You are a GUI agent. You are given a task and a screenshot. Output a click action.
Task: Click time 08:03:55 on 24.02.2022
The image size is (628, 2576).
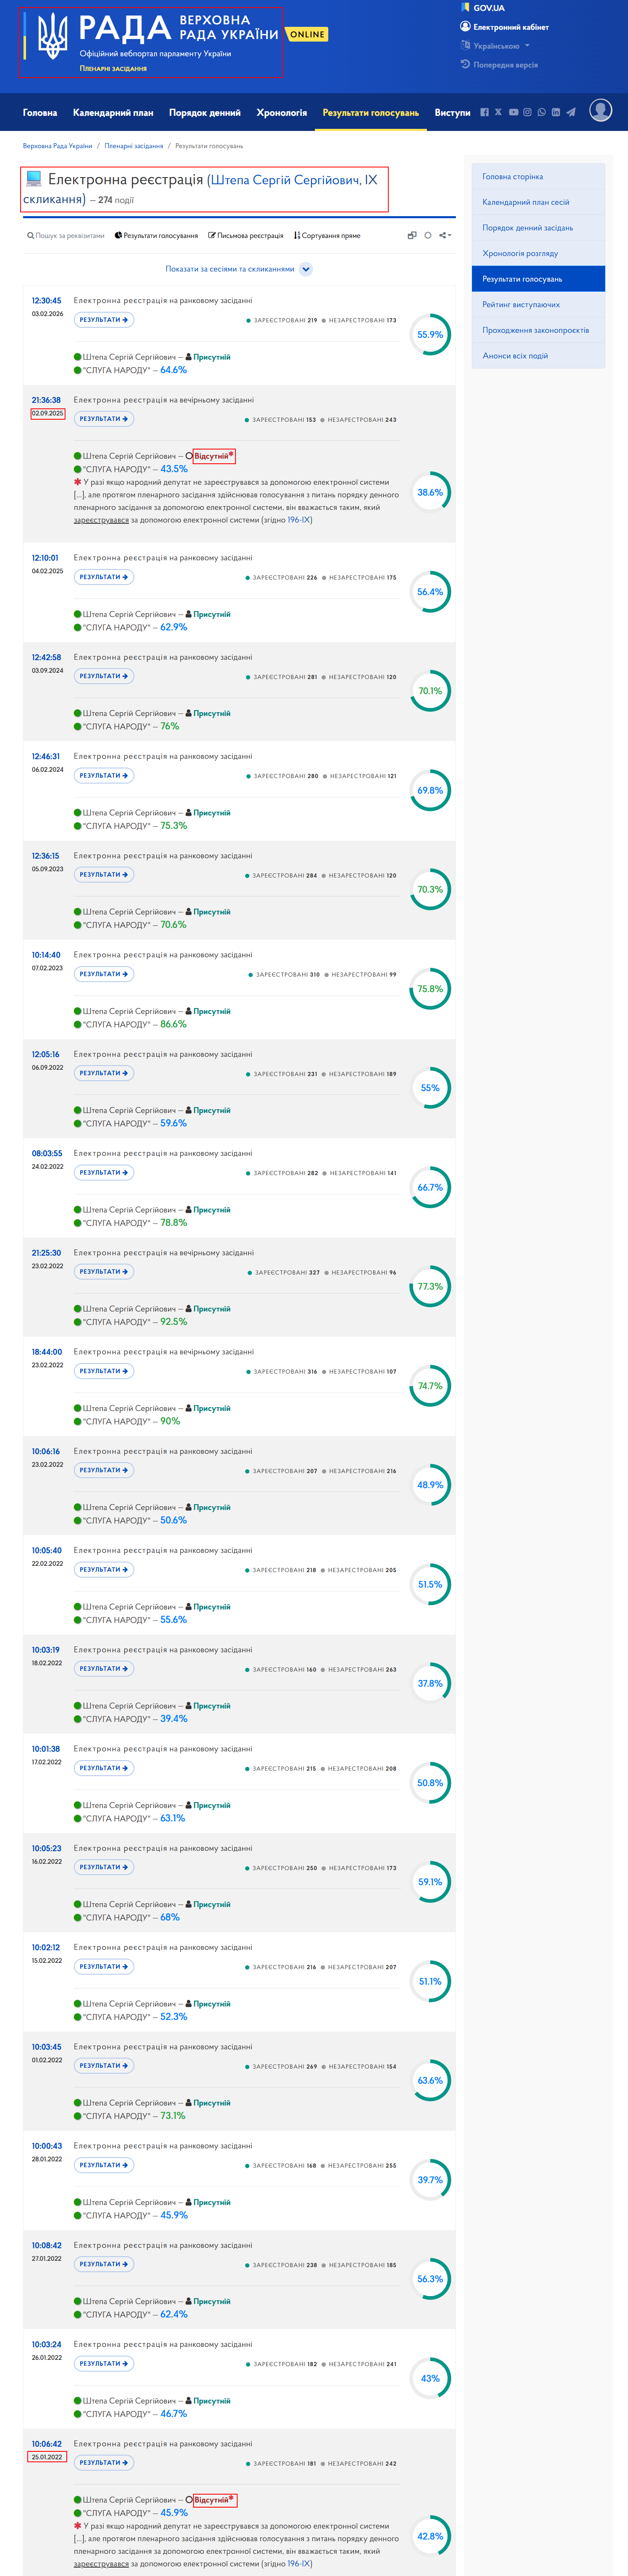point(46,1153)
